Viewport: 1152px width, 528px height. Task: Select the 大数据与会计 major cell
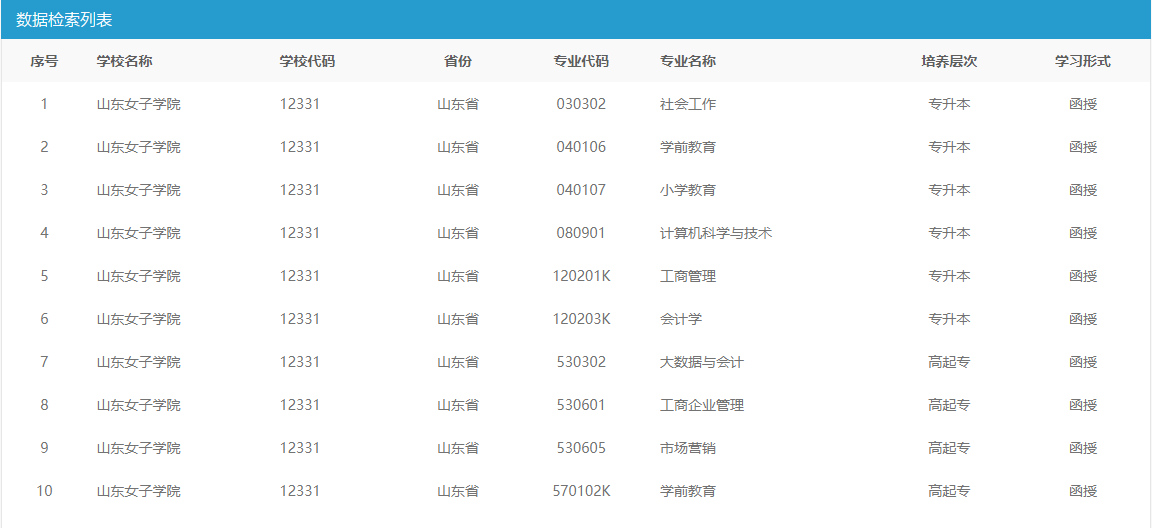pyautogui.click(x=702, y=362)
